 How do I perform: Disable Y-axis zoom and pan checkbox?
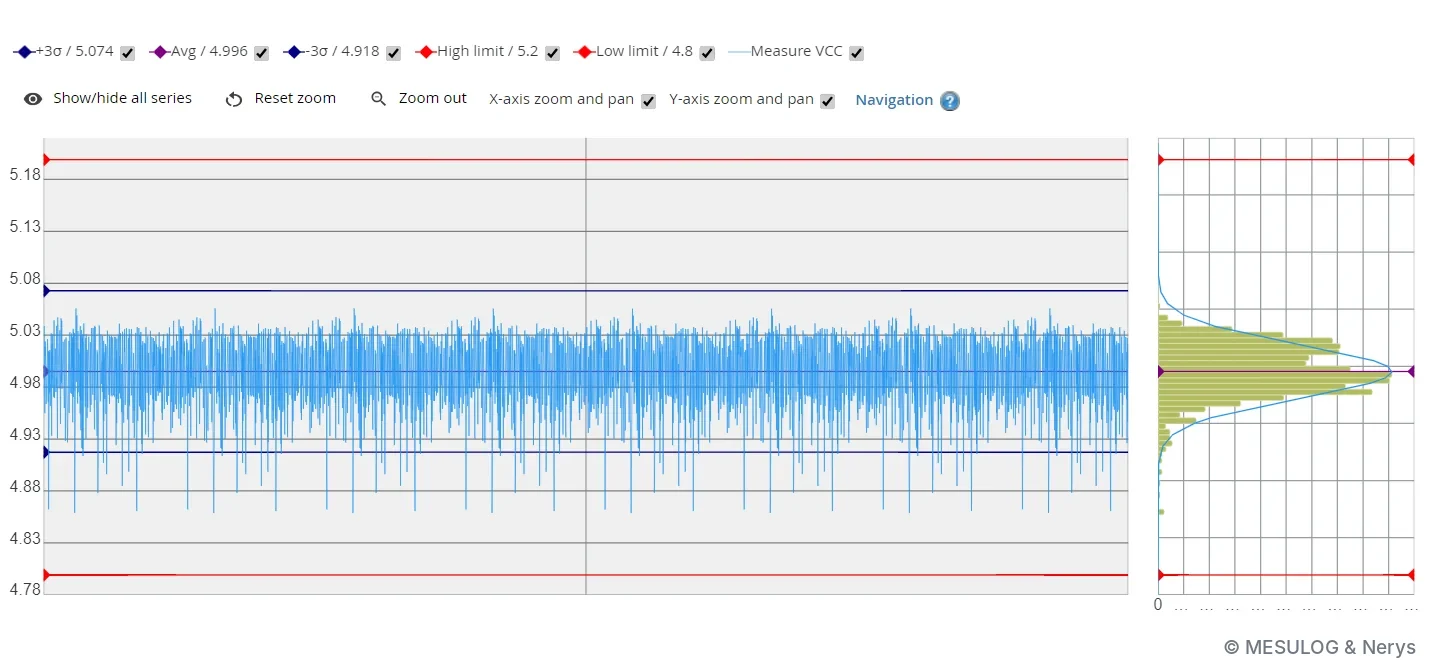[x=827, y=101]
